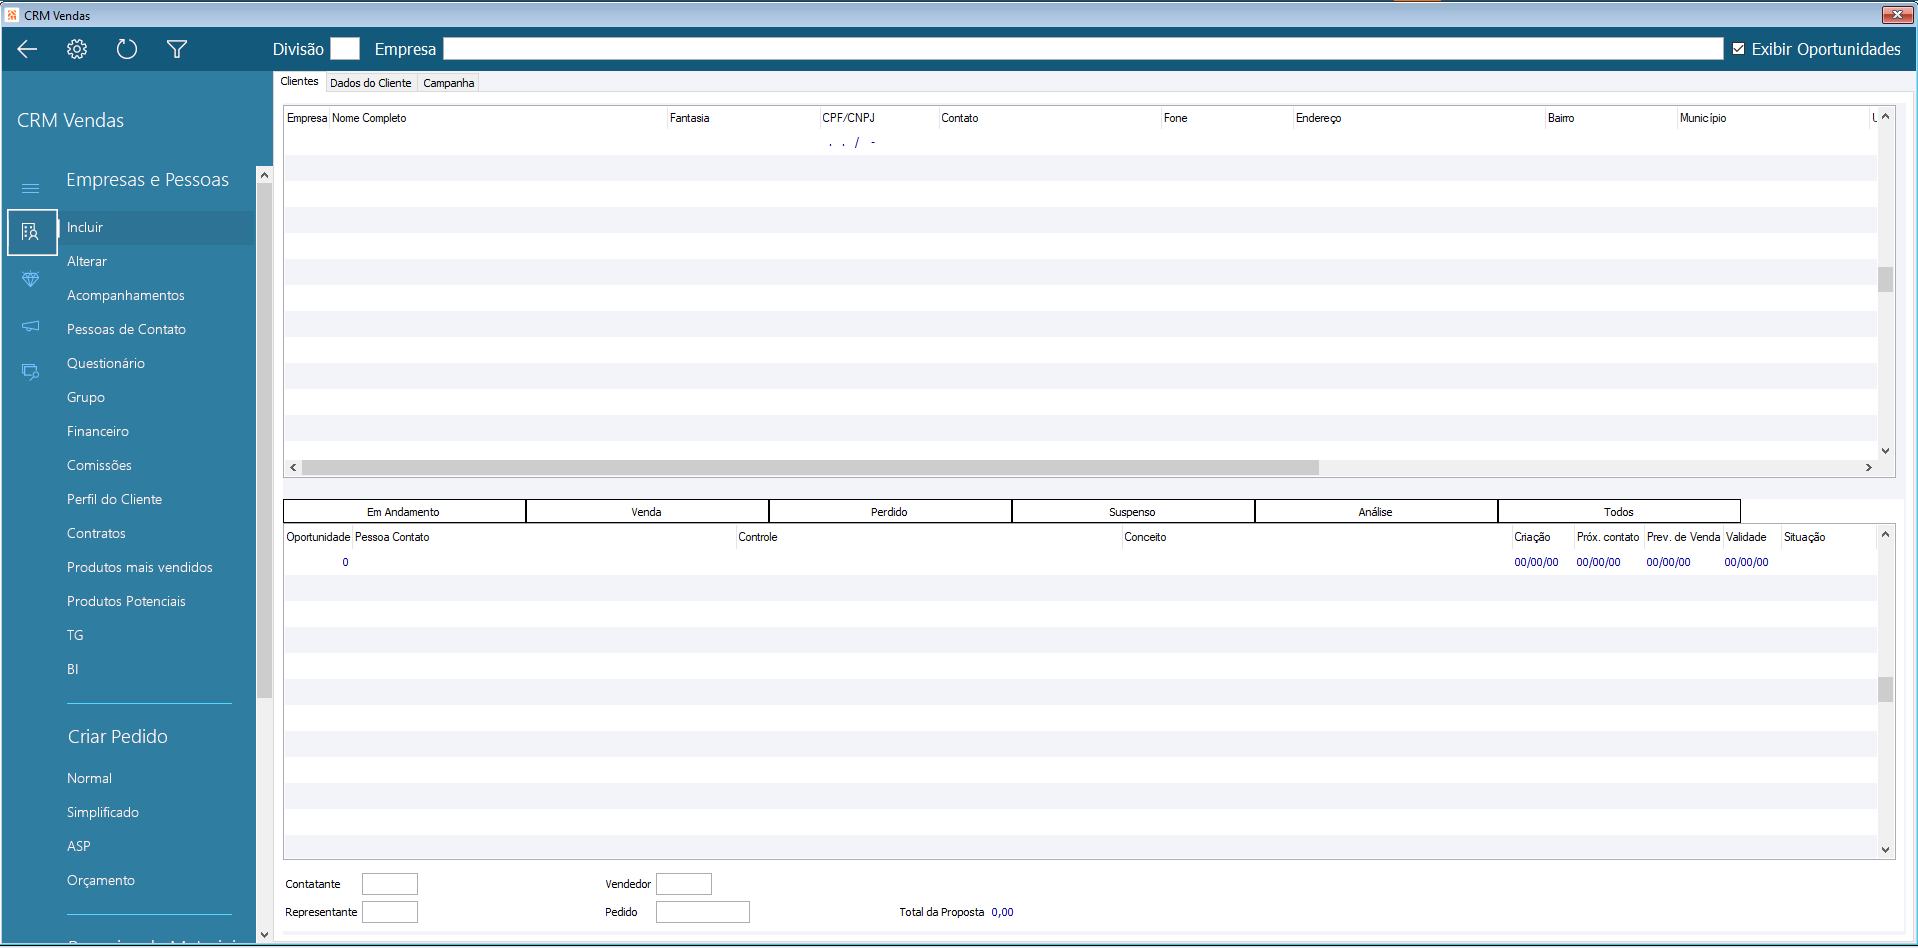Click the Representante input field
Screen dimensions: 1918x948
point(390,912)
